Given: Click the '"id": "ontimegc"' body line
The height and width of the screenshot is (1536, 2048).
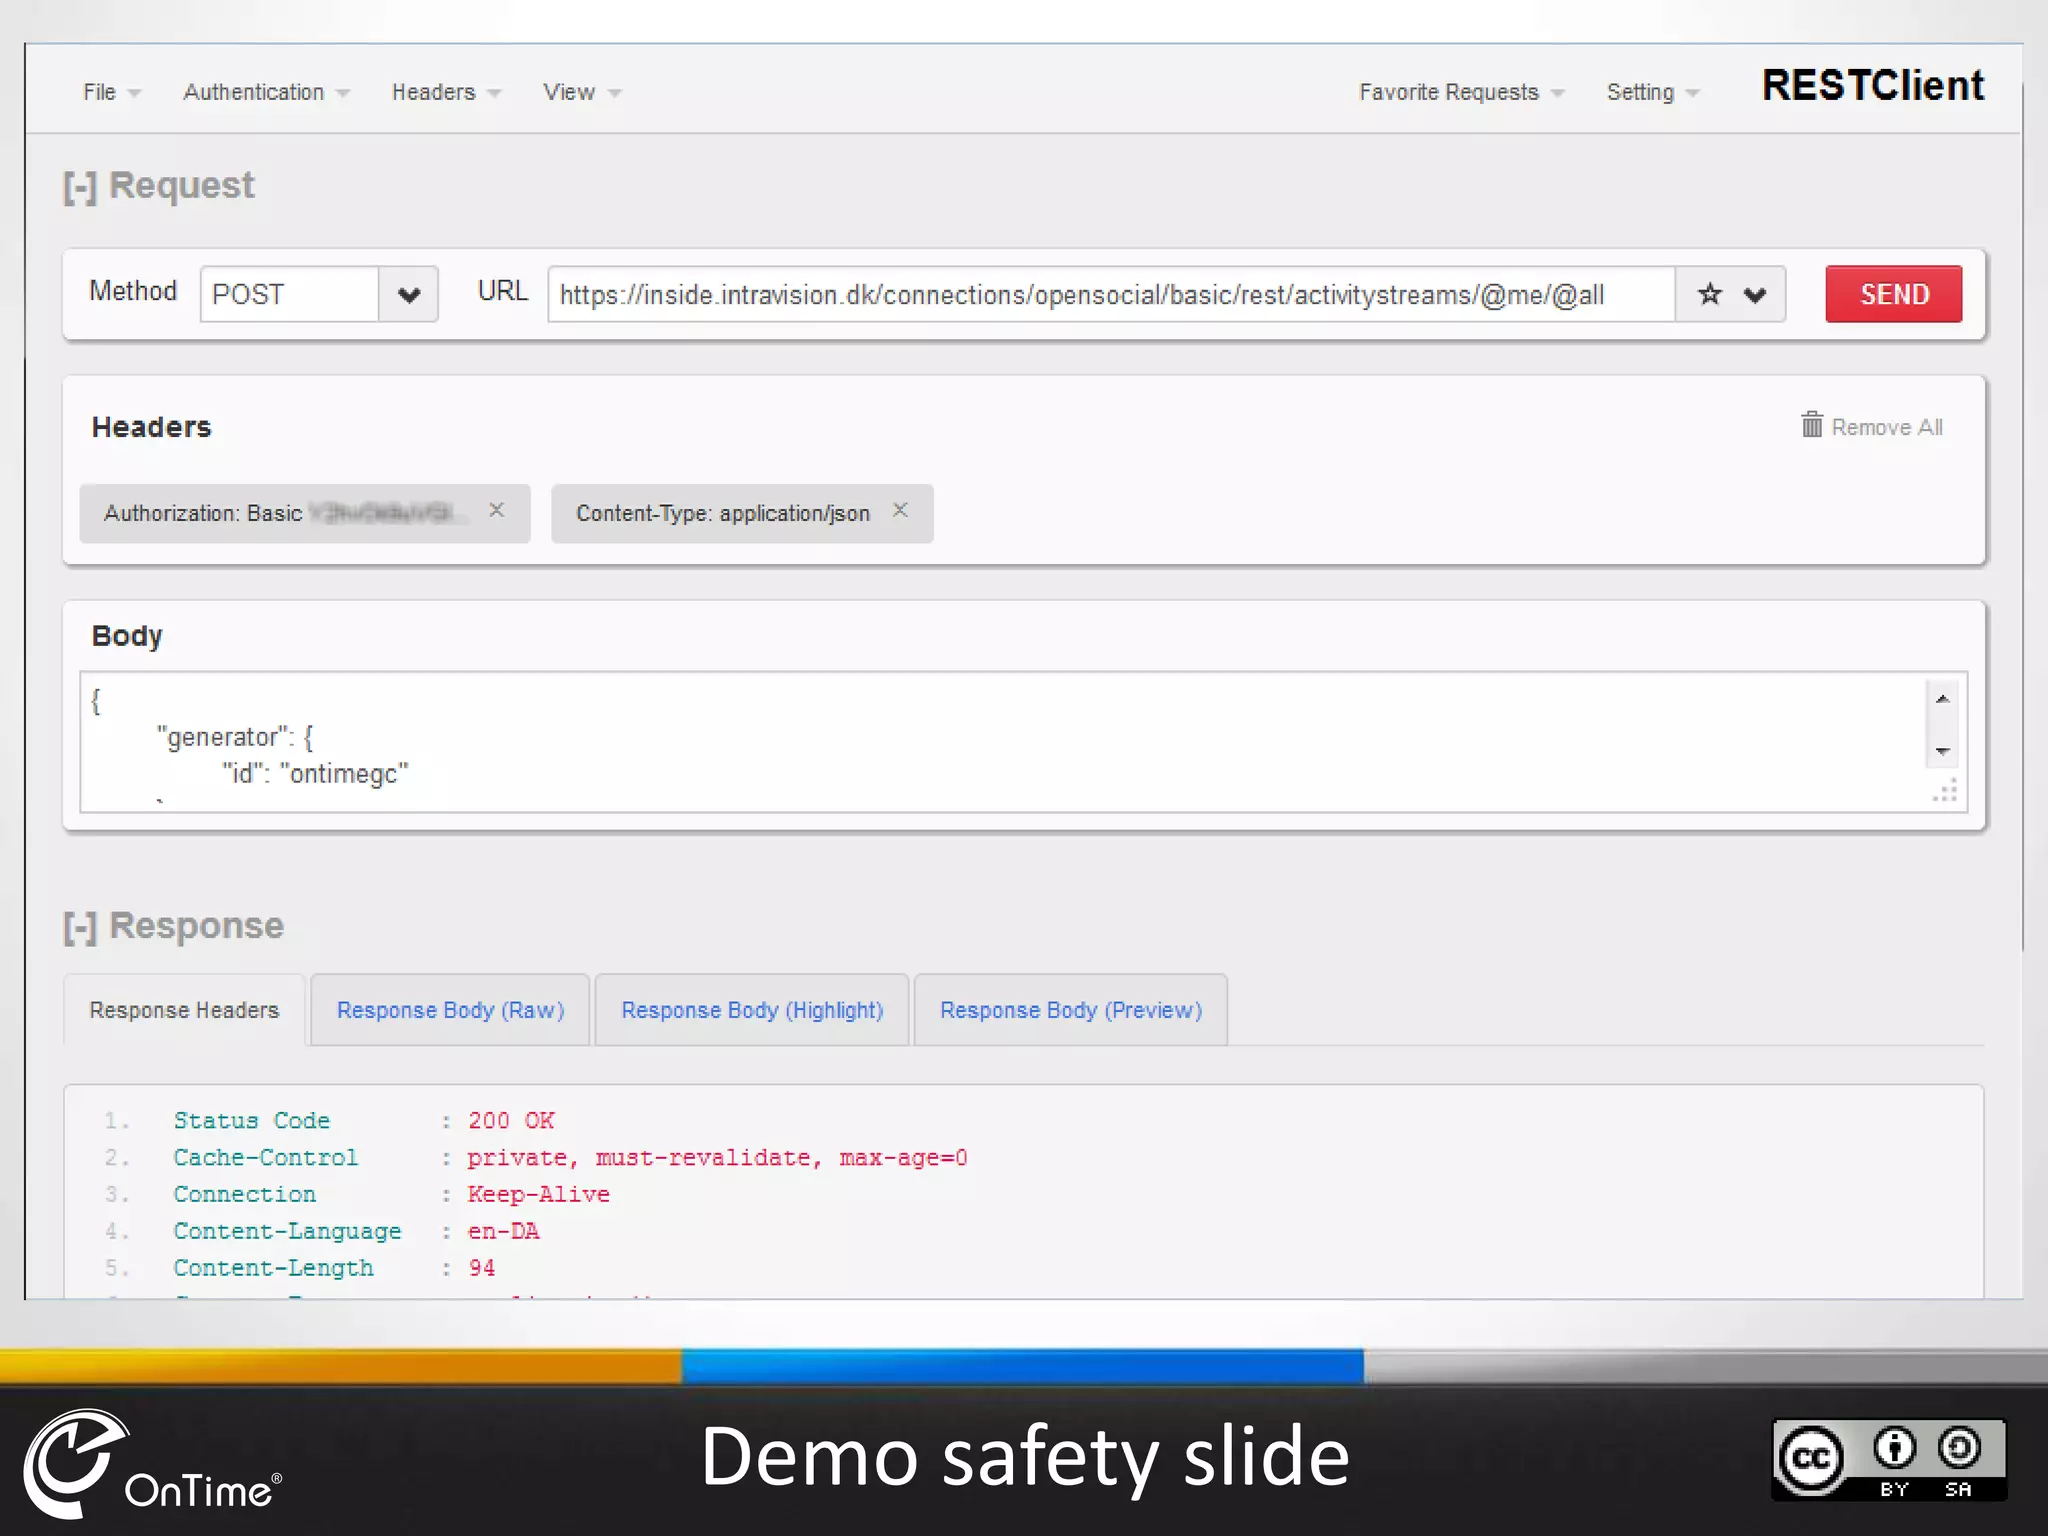Looking at the screenshot, I should [315, 774].
